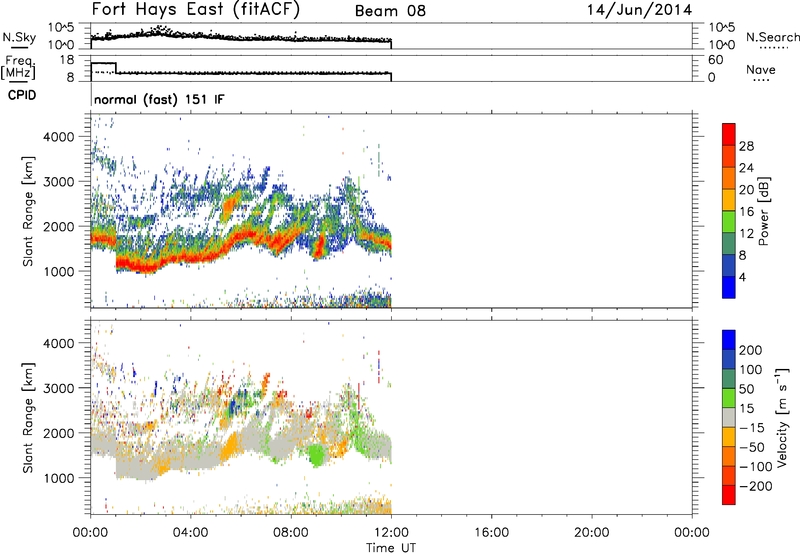Click the power colorbar's red top segment
800x554 pixels.
pyautogui.click(x=729, y=134)
